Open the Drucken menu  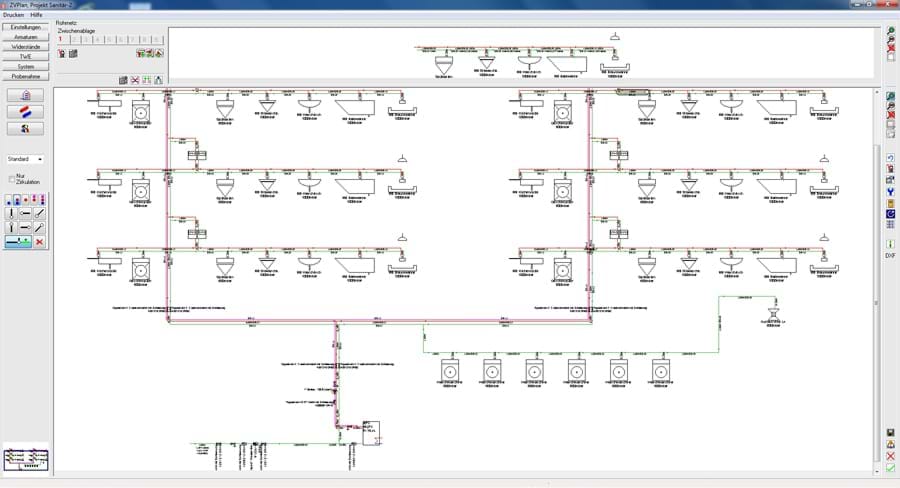(x=14, y=15)
